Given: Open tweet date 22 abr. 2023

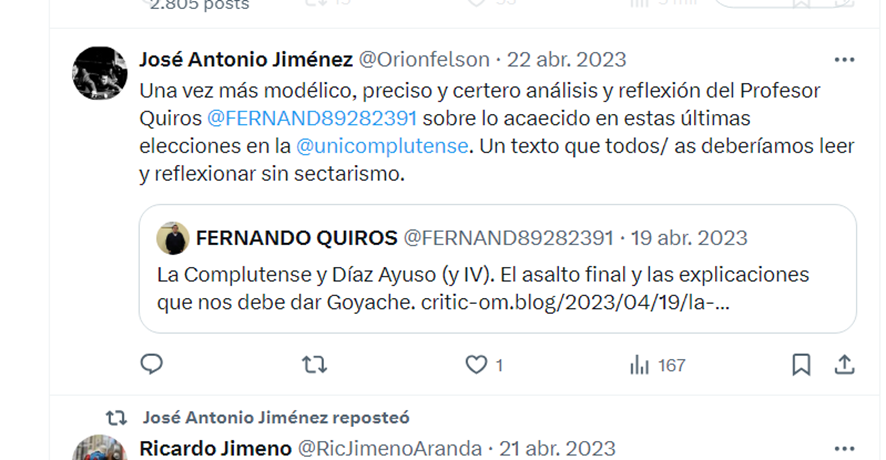Looking at the screenshot, I should 567,59.
